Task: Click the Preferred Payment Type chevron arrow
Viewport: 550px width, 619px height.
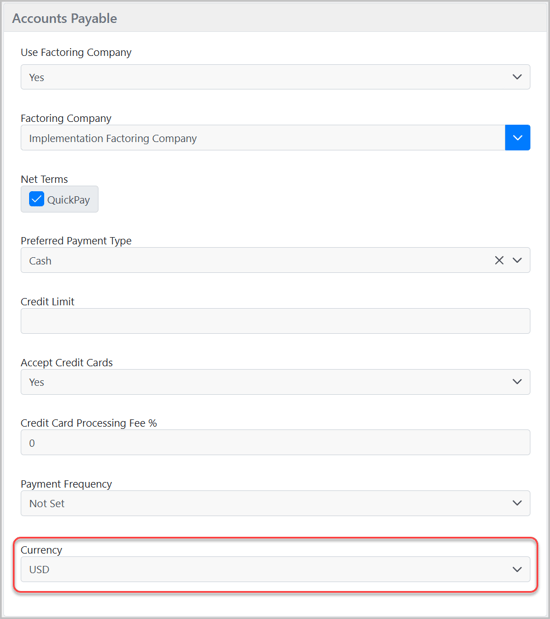Action: tap(517, 260)
